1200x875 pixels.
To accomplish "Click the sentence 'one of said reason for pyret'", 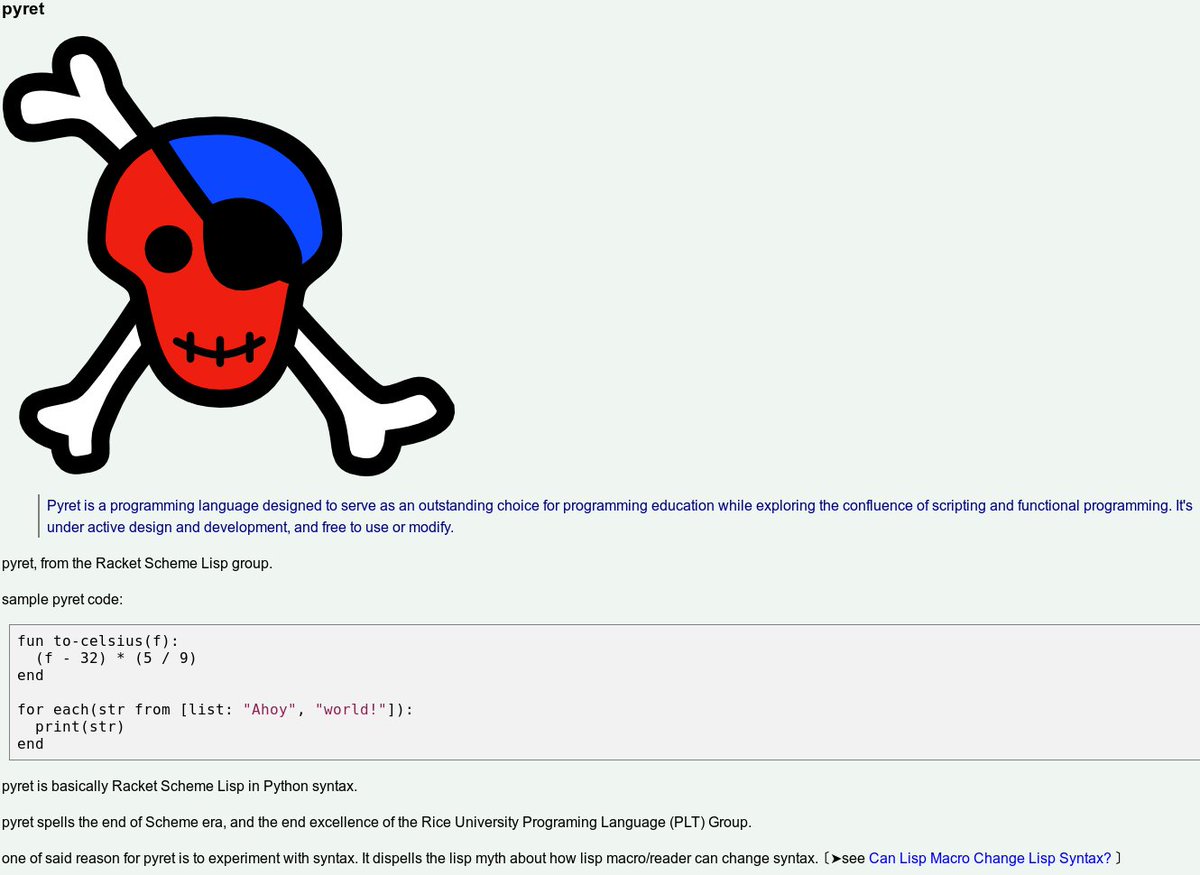I will (x=410, y=858).
